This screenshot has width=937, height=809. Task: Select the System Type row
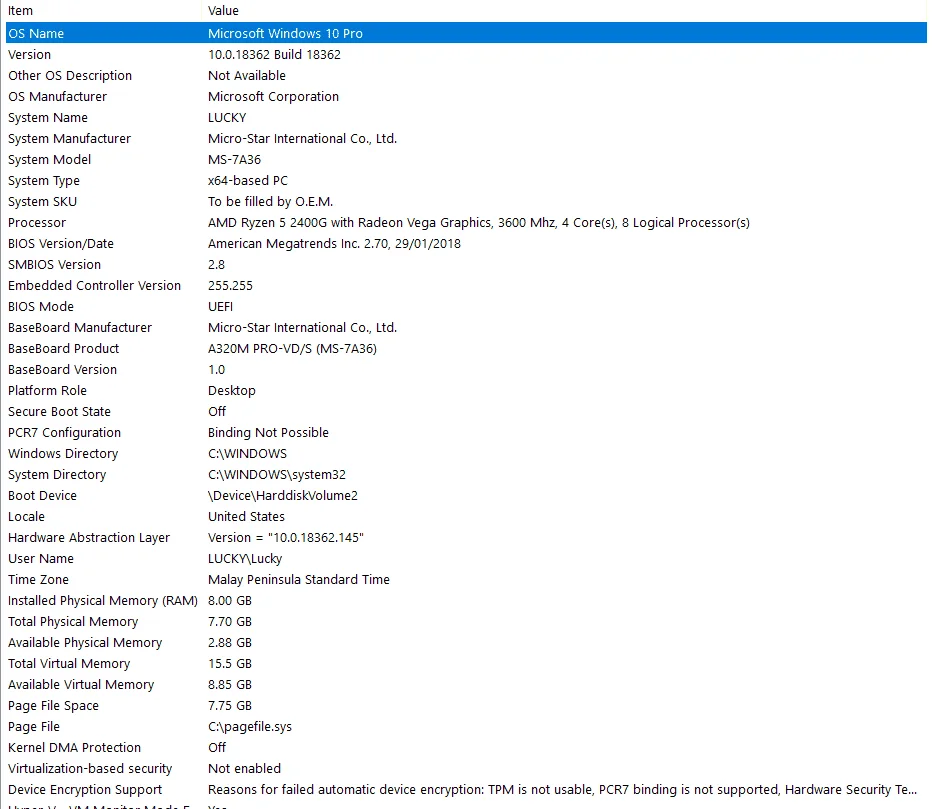(x=466, y=180)
